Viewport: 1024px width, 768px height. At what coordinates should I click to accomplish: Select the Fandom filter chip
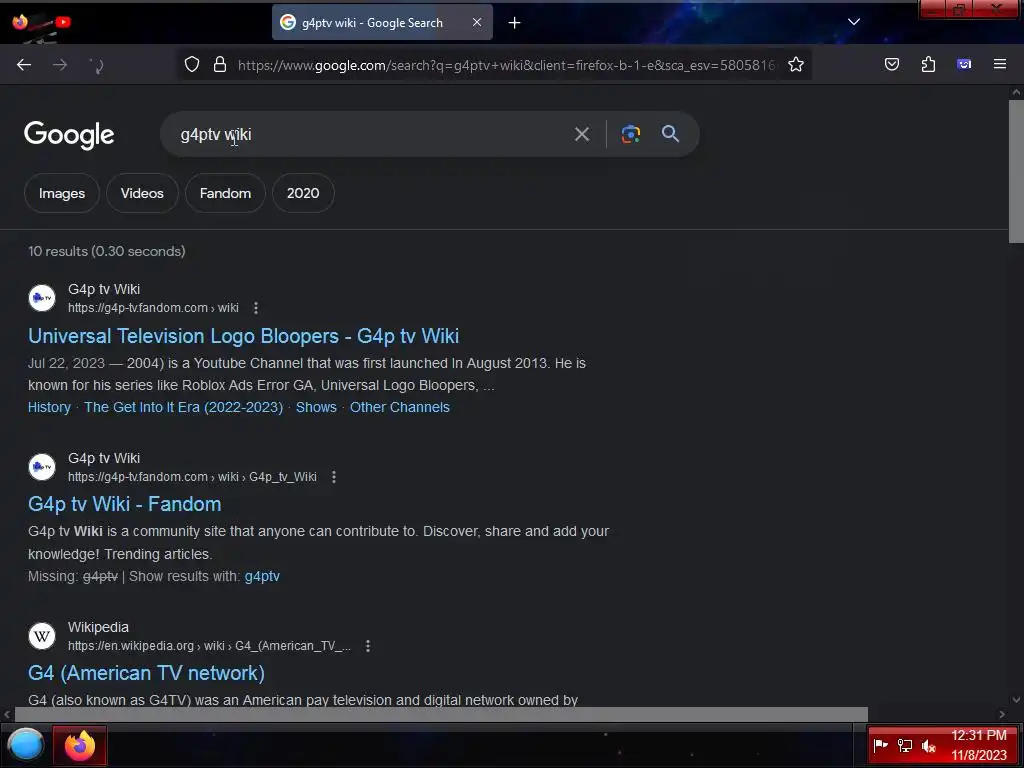[225, 193]
